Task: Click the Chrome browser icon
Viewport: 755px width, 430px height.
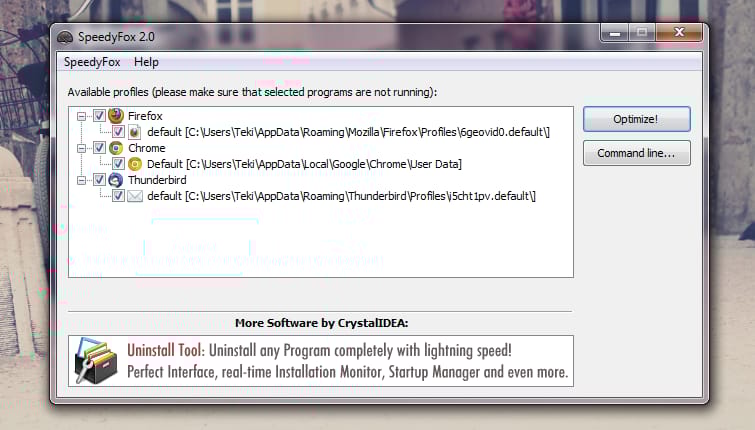Action: (x=116, y=148)
